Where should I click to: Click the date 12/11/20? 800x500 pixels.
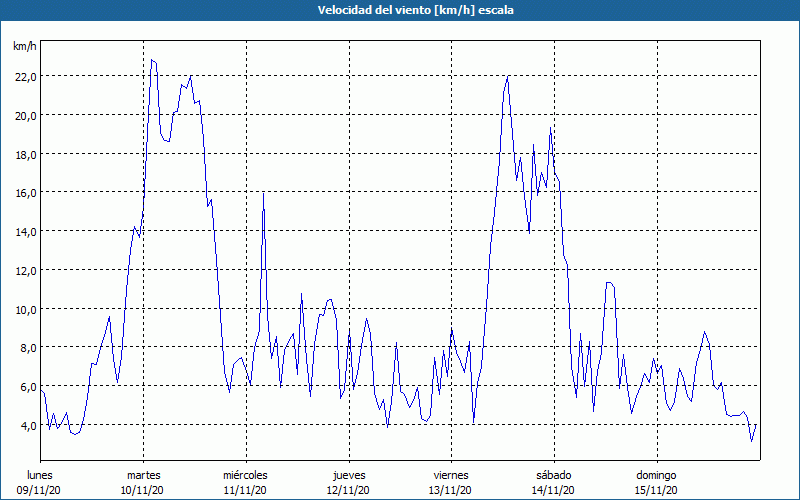348,490
